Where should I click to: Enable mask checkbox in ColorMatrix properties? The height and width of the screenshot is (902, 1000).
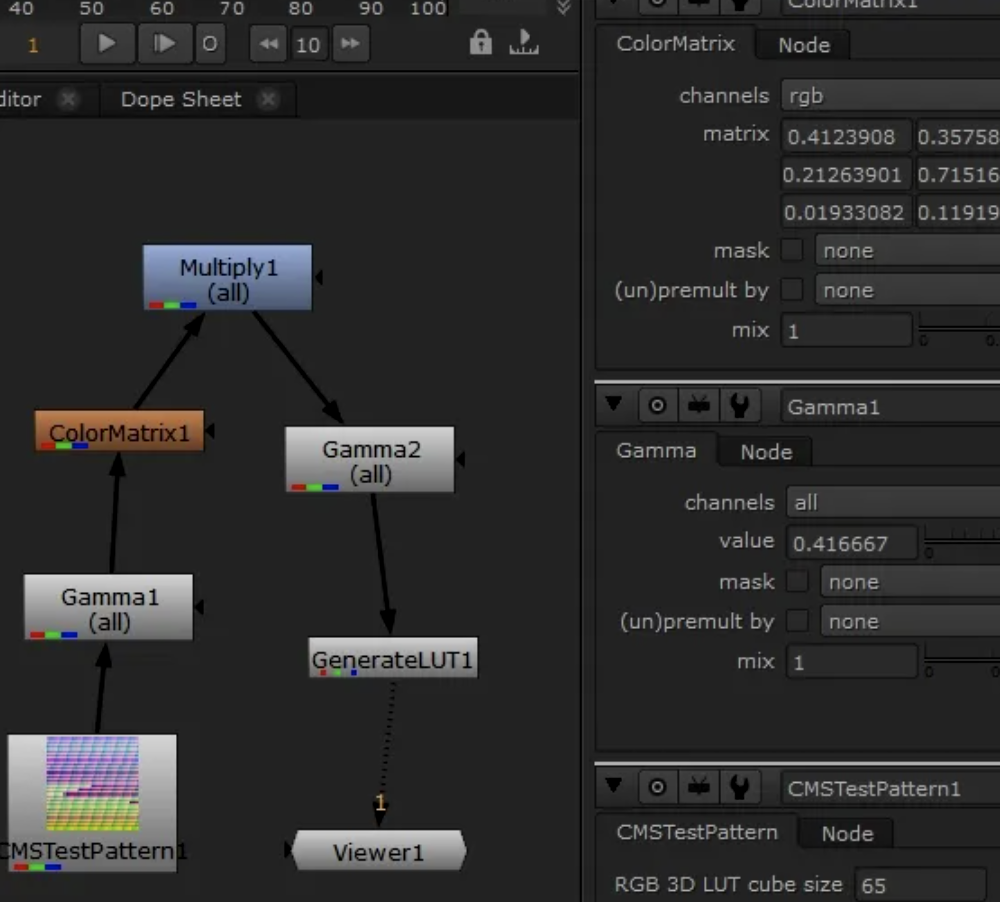792,250
